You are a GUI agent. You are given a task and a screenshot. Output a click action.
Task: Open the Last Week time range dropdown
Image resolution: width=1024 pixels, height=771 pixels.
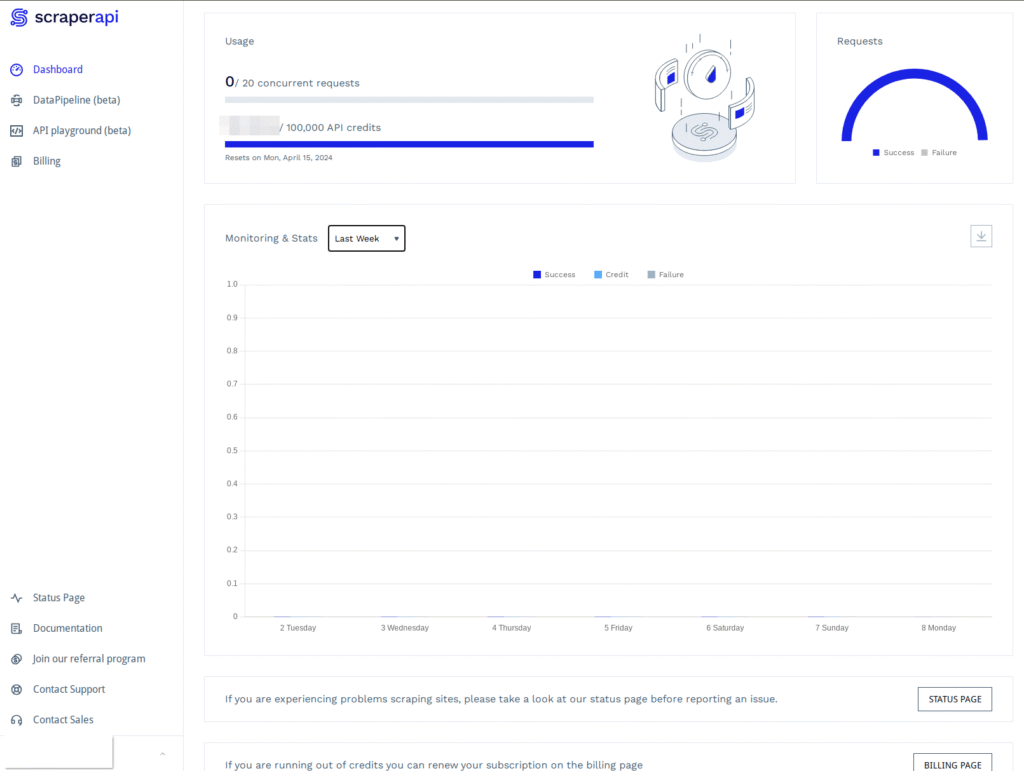click(x=366, y=238)
